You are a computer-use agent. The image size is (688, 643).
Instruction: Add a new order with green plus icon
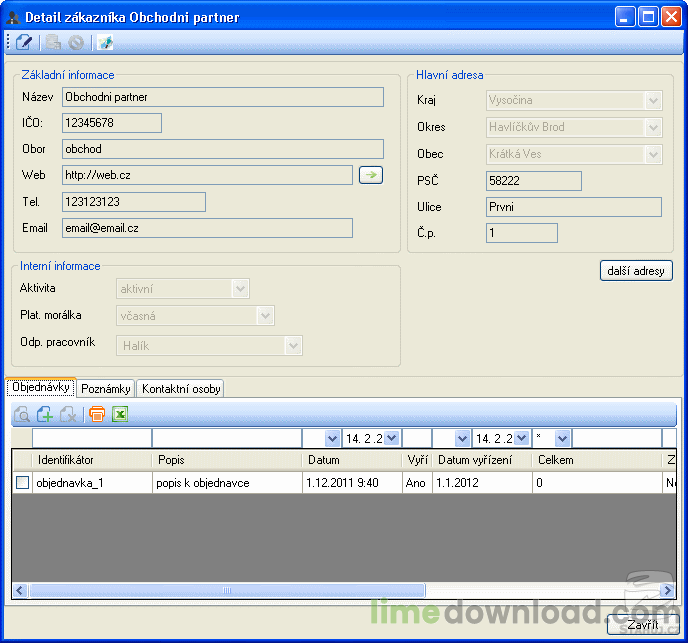pos(45,414)
